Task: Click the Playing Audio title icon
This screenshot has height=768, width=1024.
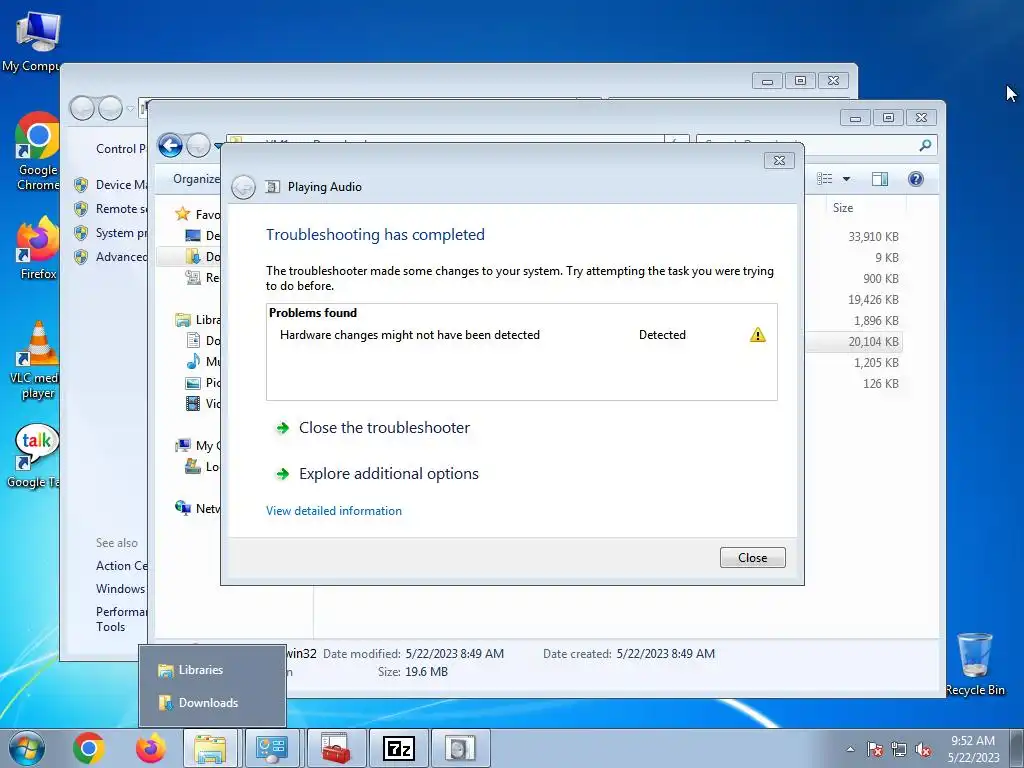Action: tap(272, 187)
